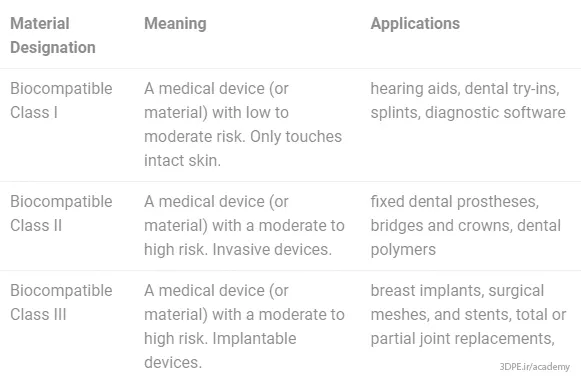Select the Biocompatible Class II cell
Screen dimensions: 581x380
tap(61, 213)
